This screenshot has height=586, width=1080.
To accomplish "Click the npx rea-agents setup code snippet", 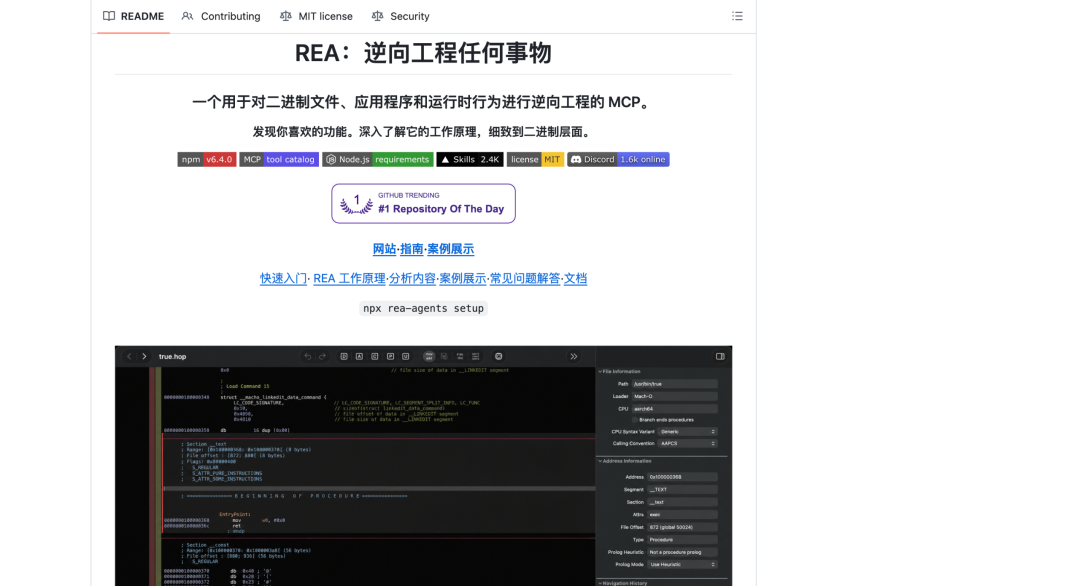I will (424, 308).
